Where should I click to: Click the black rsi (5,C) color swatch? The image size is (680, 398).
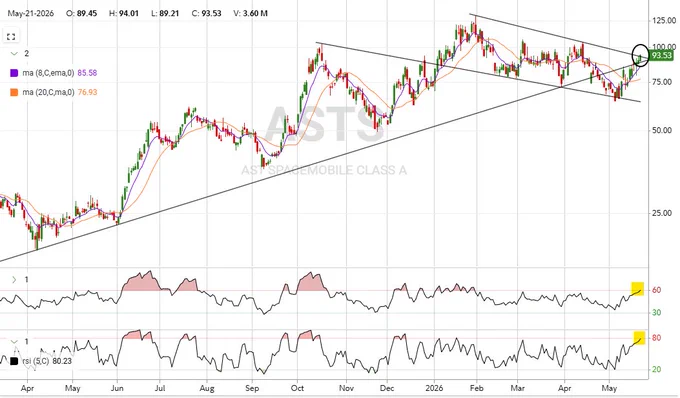[x=14, y=361]
